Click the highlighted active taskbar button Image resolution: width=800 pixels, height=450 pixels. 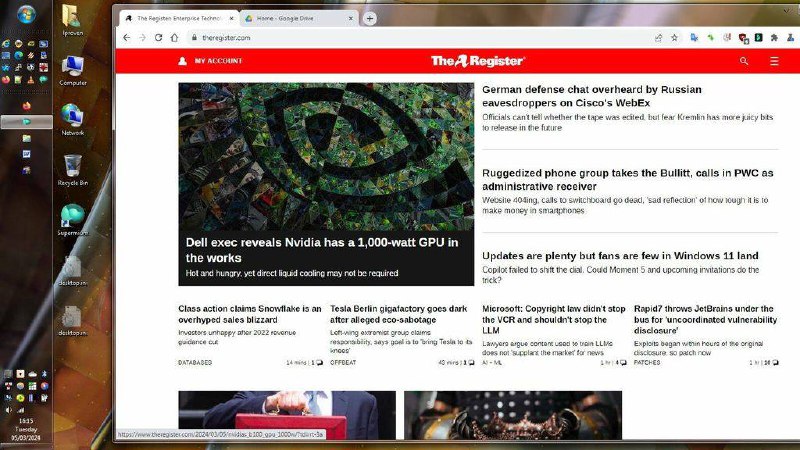(x=27, y=122)
